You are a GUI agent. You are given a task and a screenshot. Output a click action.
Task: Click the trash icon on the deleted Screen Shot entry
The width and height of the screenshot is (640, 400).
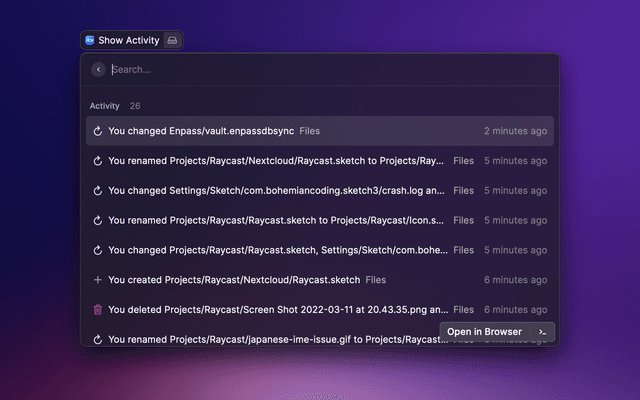pyautogui.click(x=97, y=310)
